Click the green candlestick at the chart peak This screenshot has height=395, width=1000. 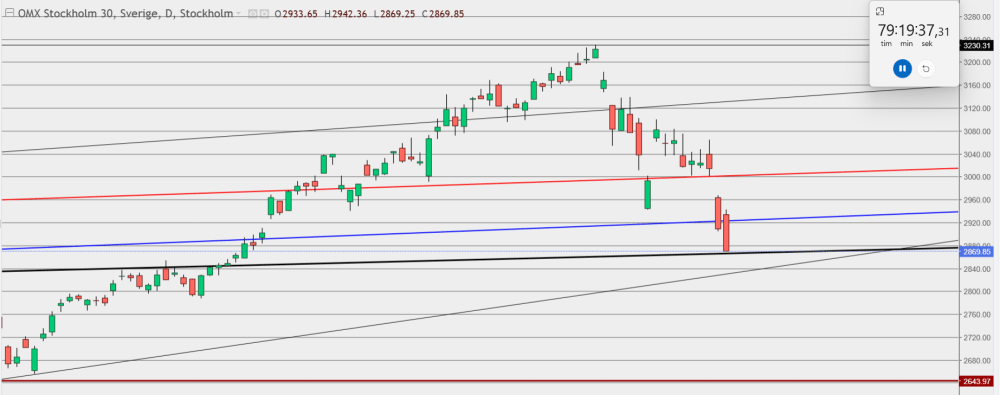coord(595,53)
